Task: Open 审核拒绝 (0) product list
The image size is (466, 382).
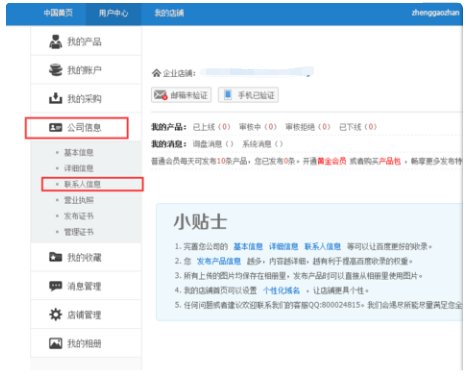Action: 308,127
